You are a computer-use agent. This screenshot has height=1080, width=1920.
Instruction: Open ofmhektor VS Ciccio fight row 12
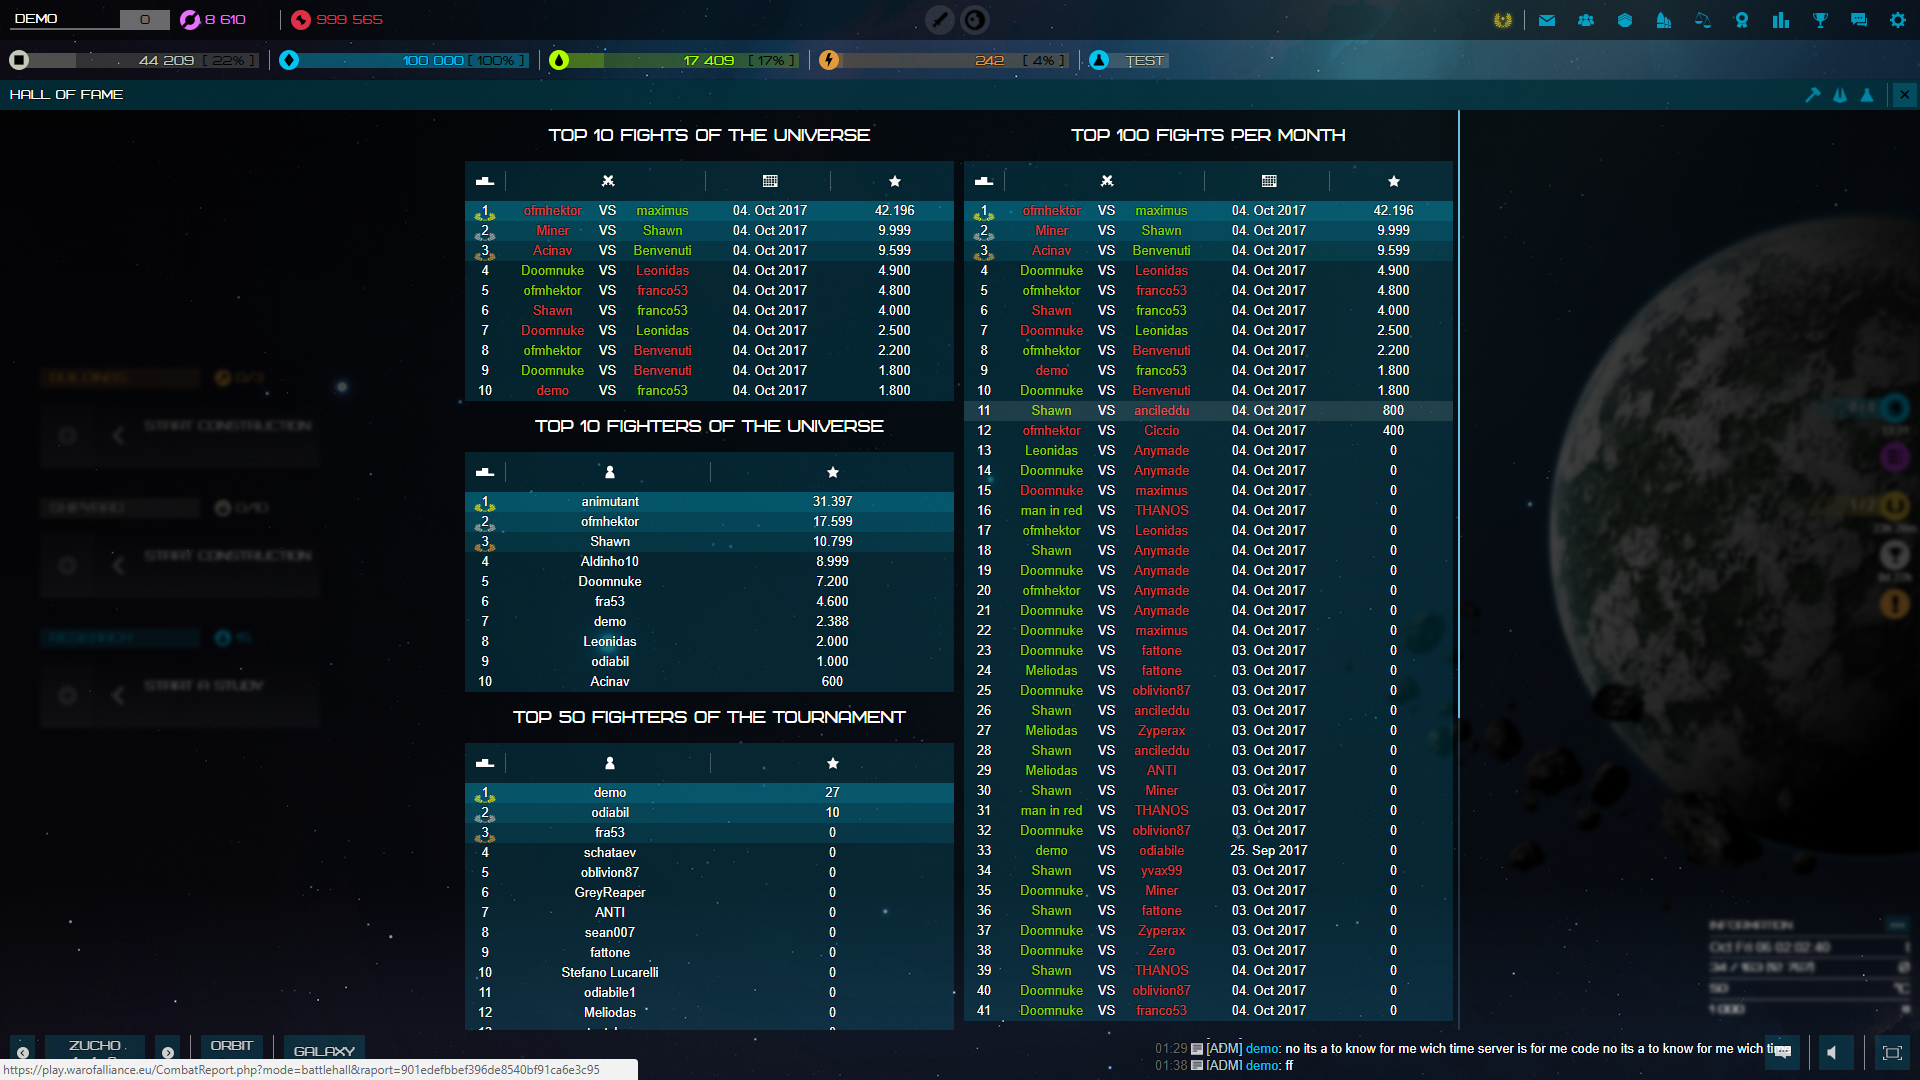[1208, 431]
